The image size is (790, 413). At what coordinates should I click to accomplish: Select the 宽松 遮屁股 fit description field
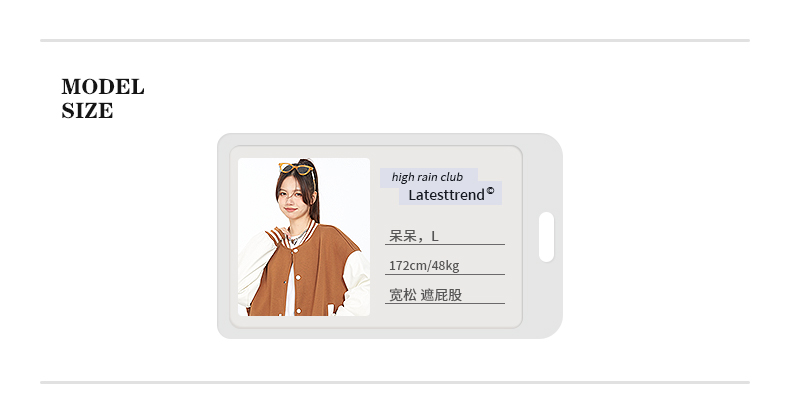coord(445,295)
